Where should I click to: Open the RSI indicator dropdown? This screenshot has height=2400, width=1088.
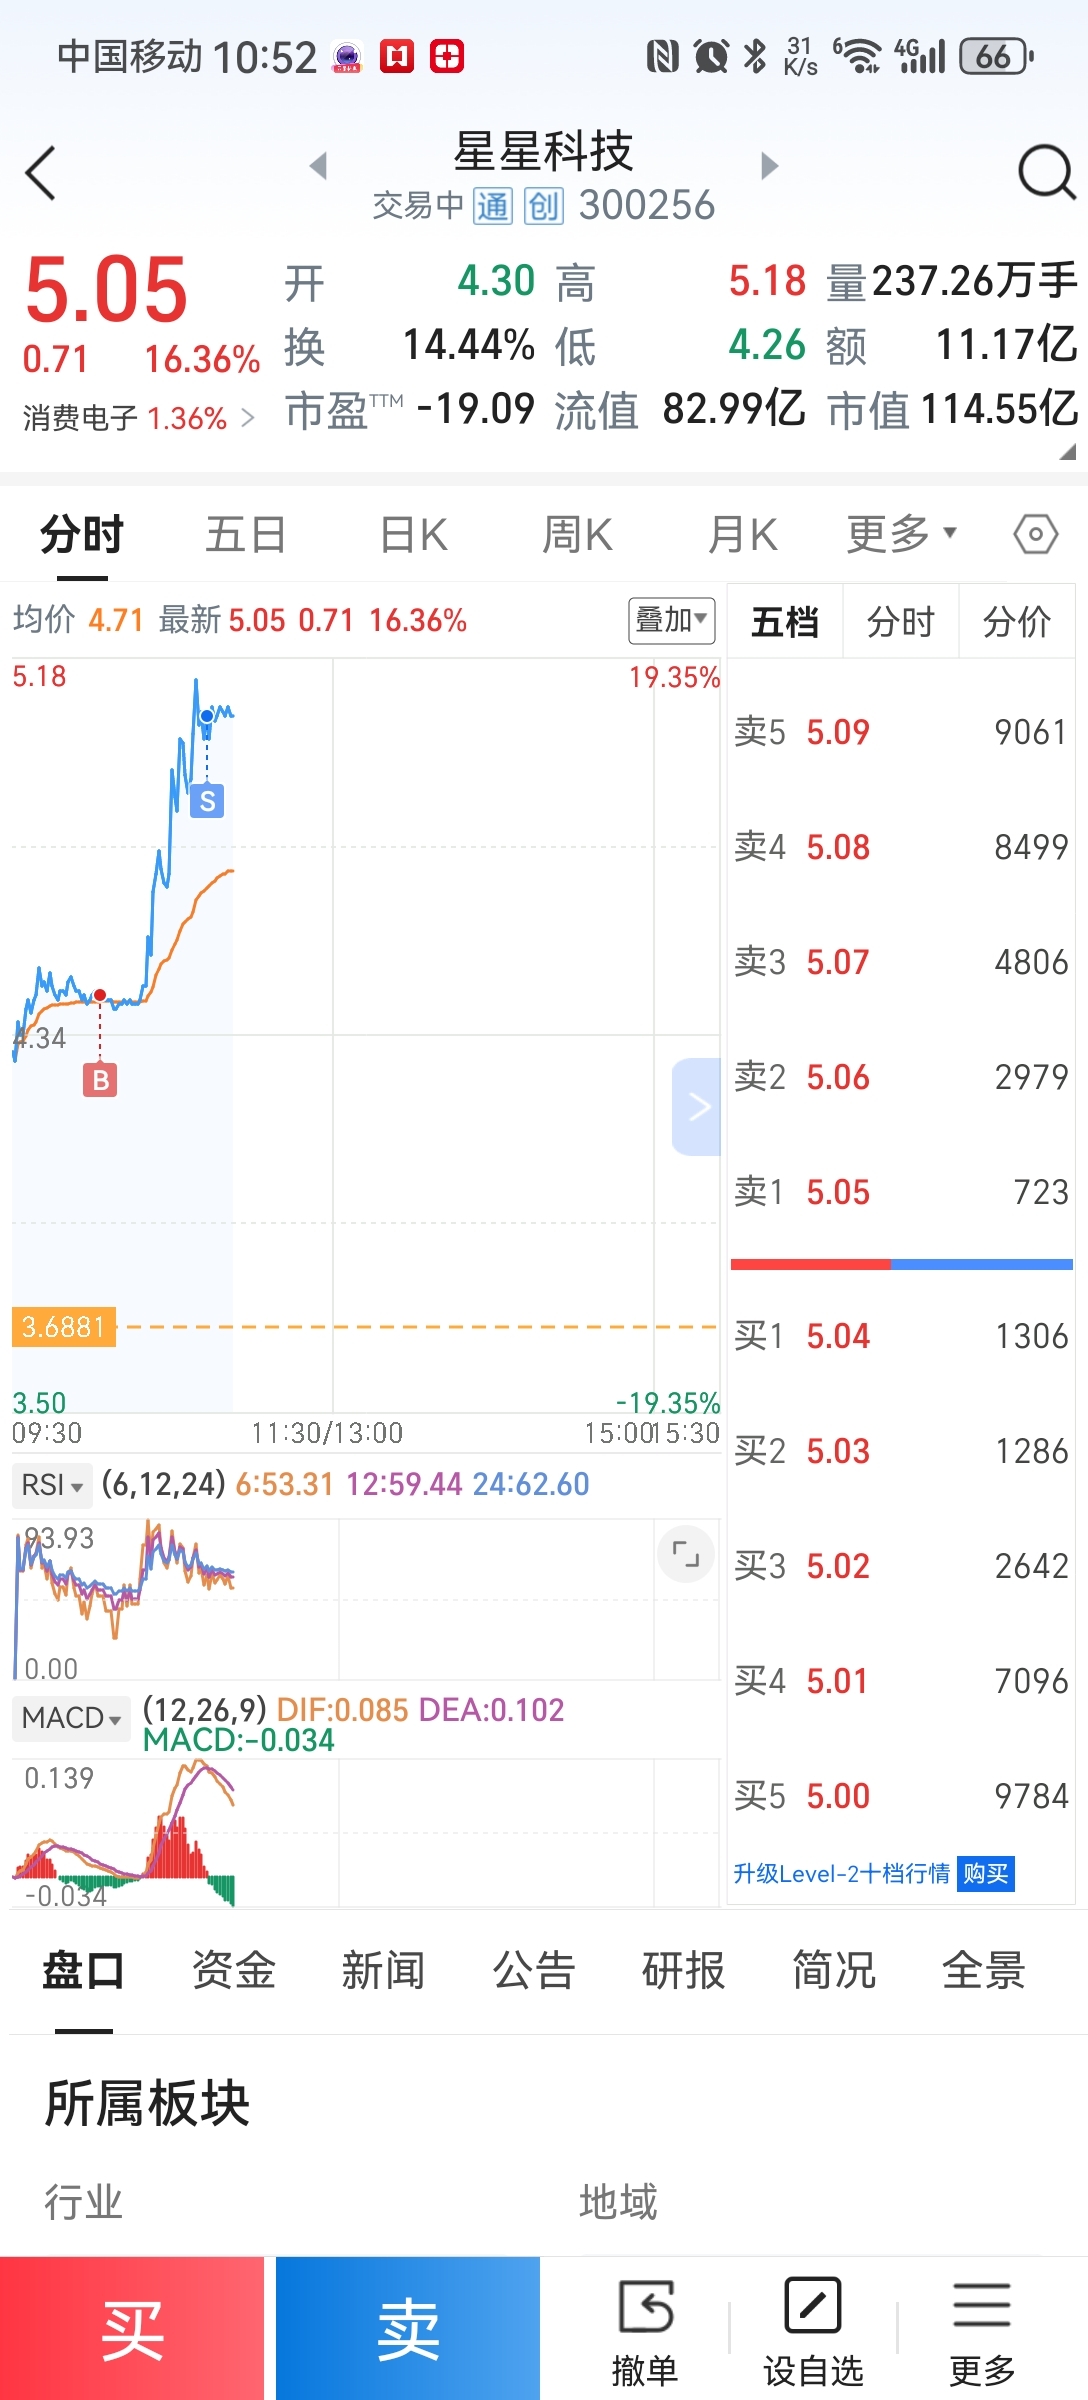(x=52, y=1485)
